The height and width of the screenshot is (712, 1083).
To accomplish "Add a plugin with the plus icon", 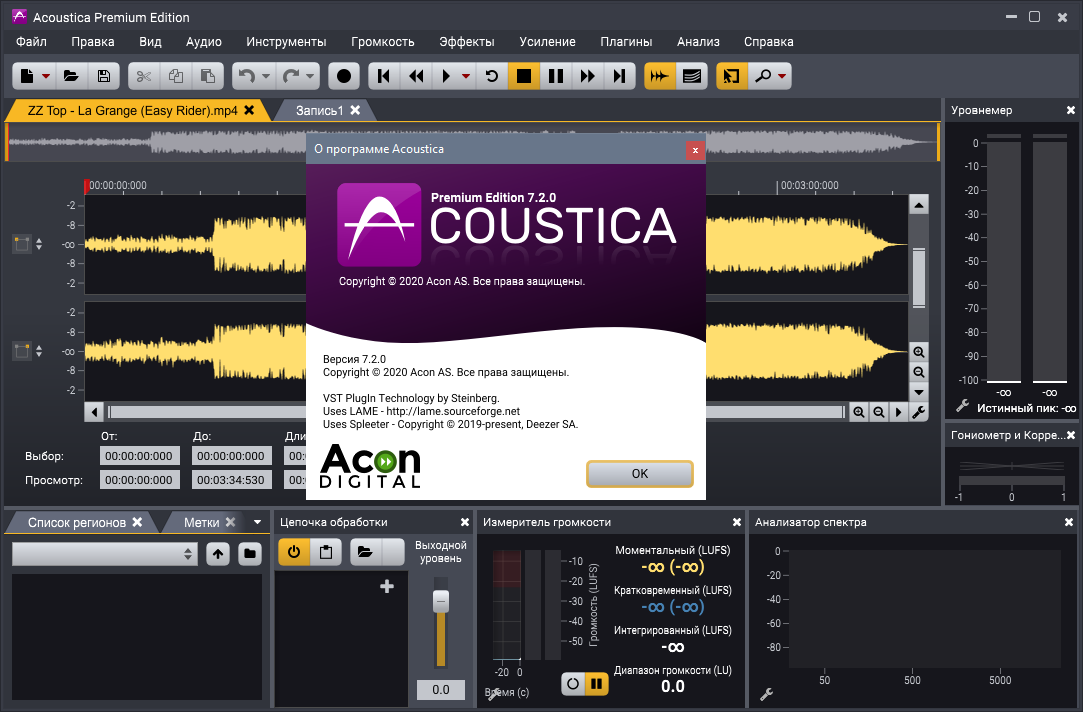I will pos(387,586).
